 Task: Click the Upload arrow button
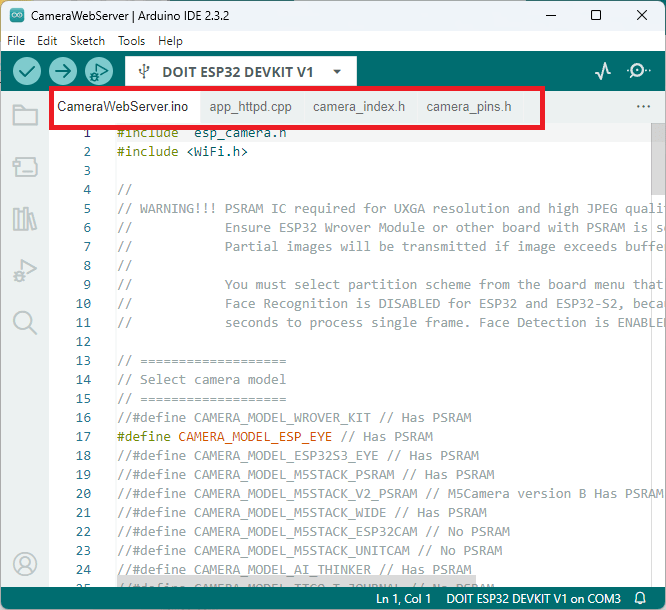63,71
